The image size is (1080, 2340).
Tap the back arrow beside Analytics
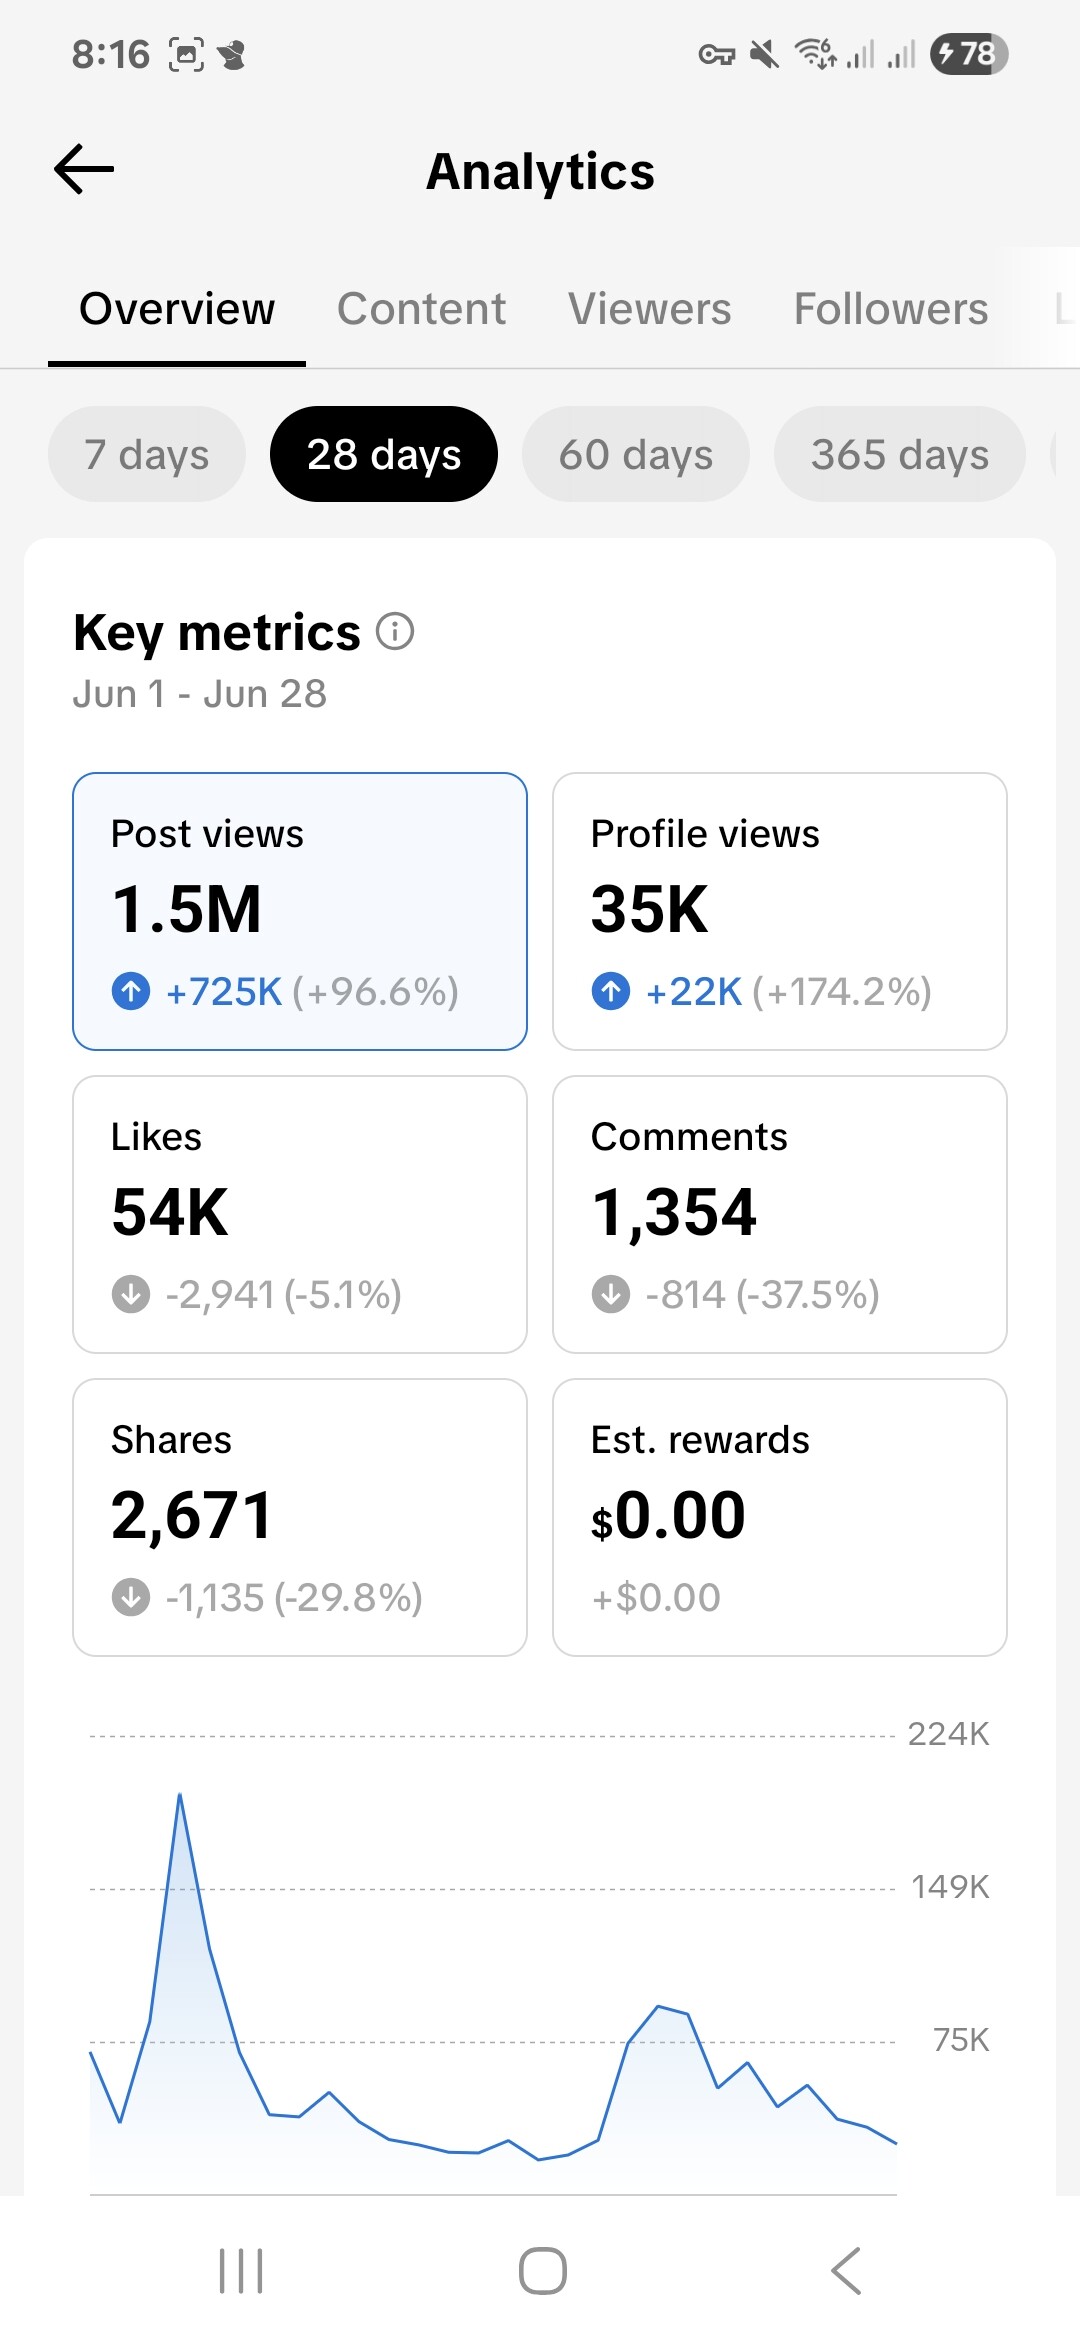84,169
